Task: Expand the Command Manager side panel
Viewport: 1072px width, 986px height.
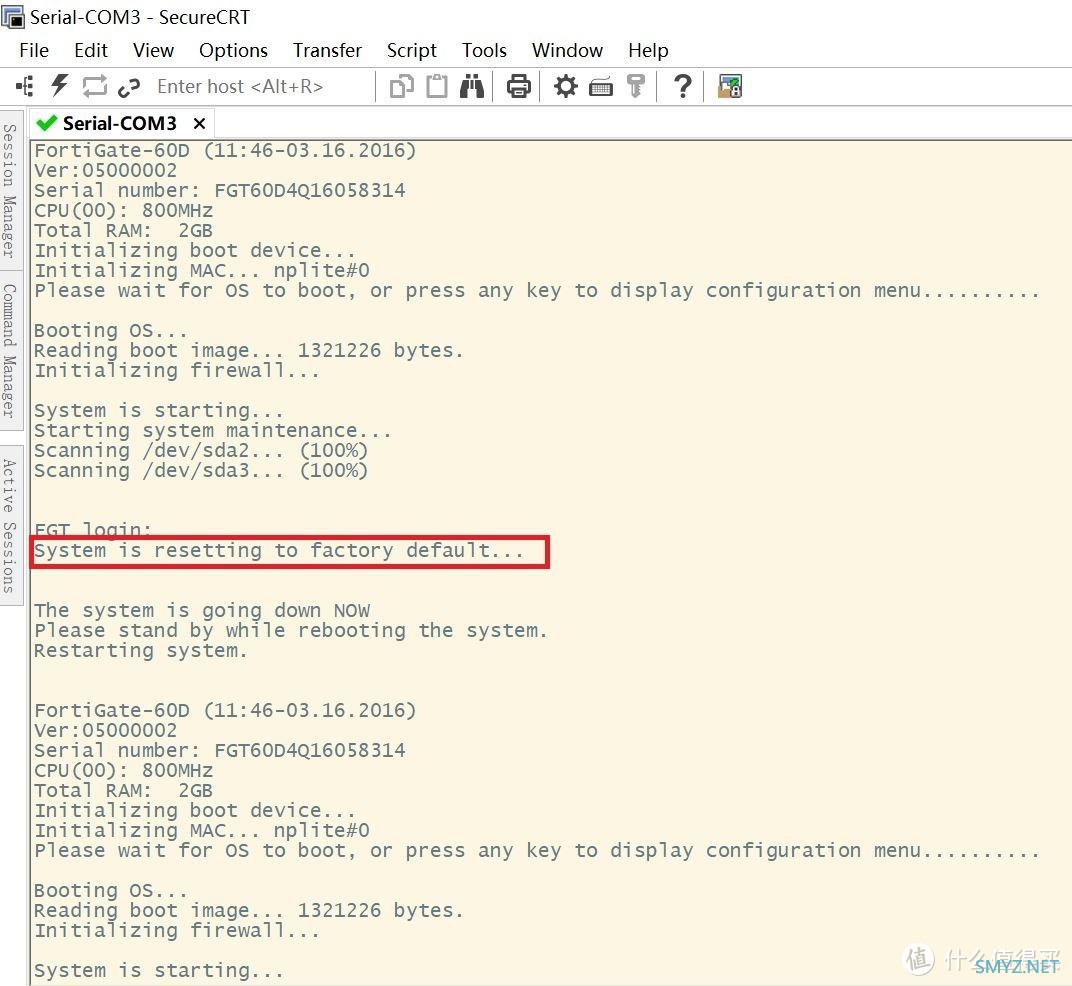Action: [x=9, y=350]
